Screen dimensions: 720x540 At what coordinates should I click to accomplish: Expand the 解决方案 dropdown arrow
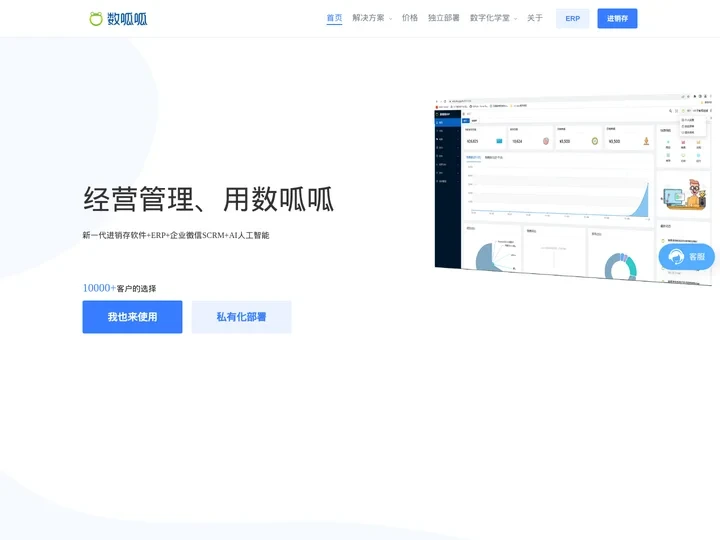click(x=390, y=19)
